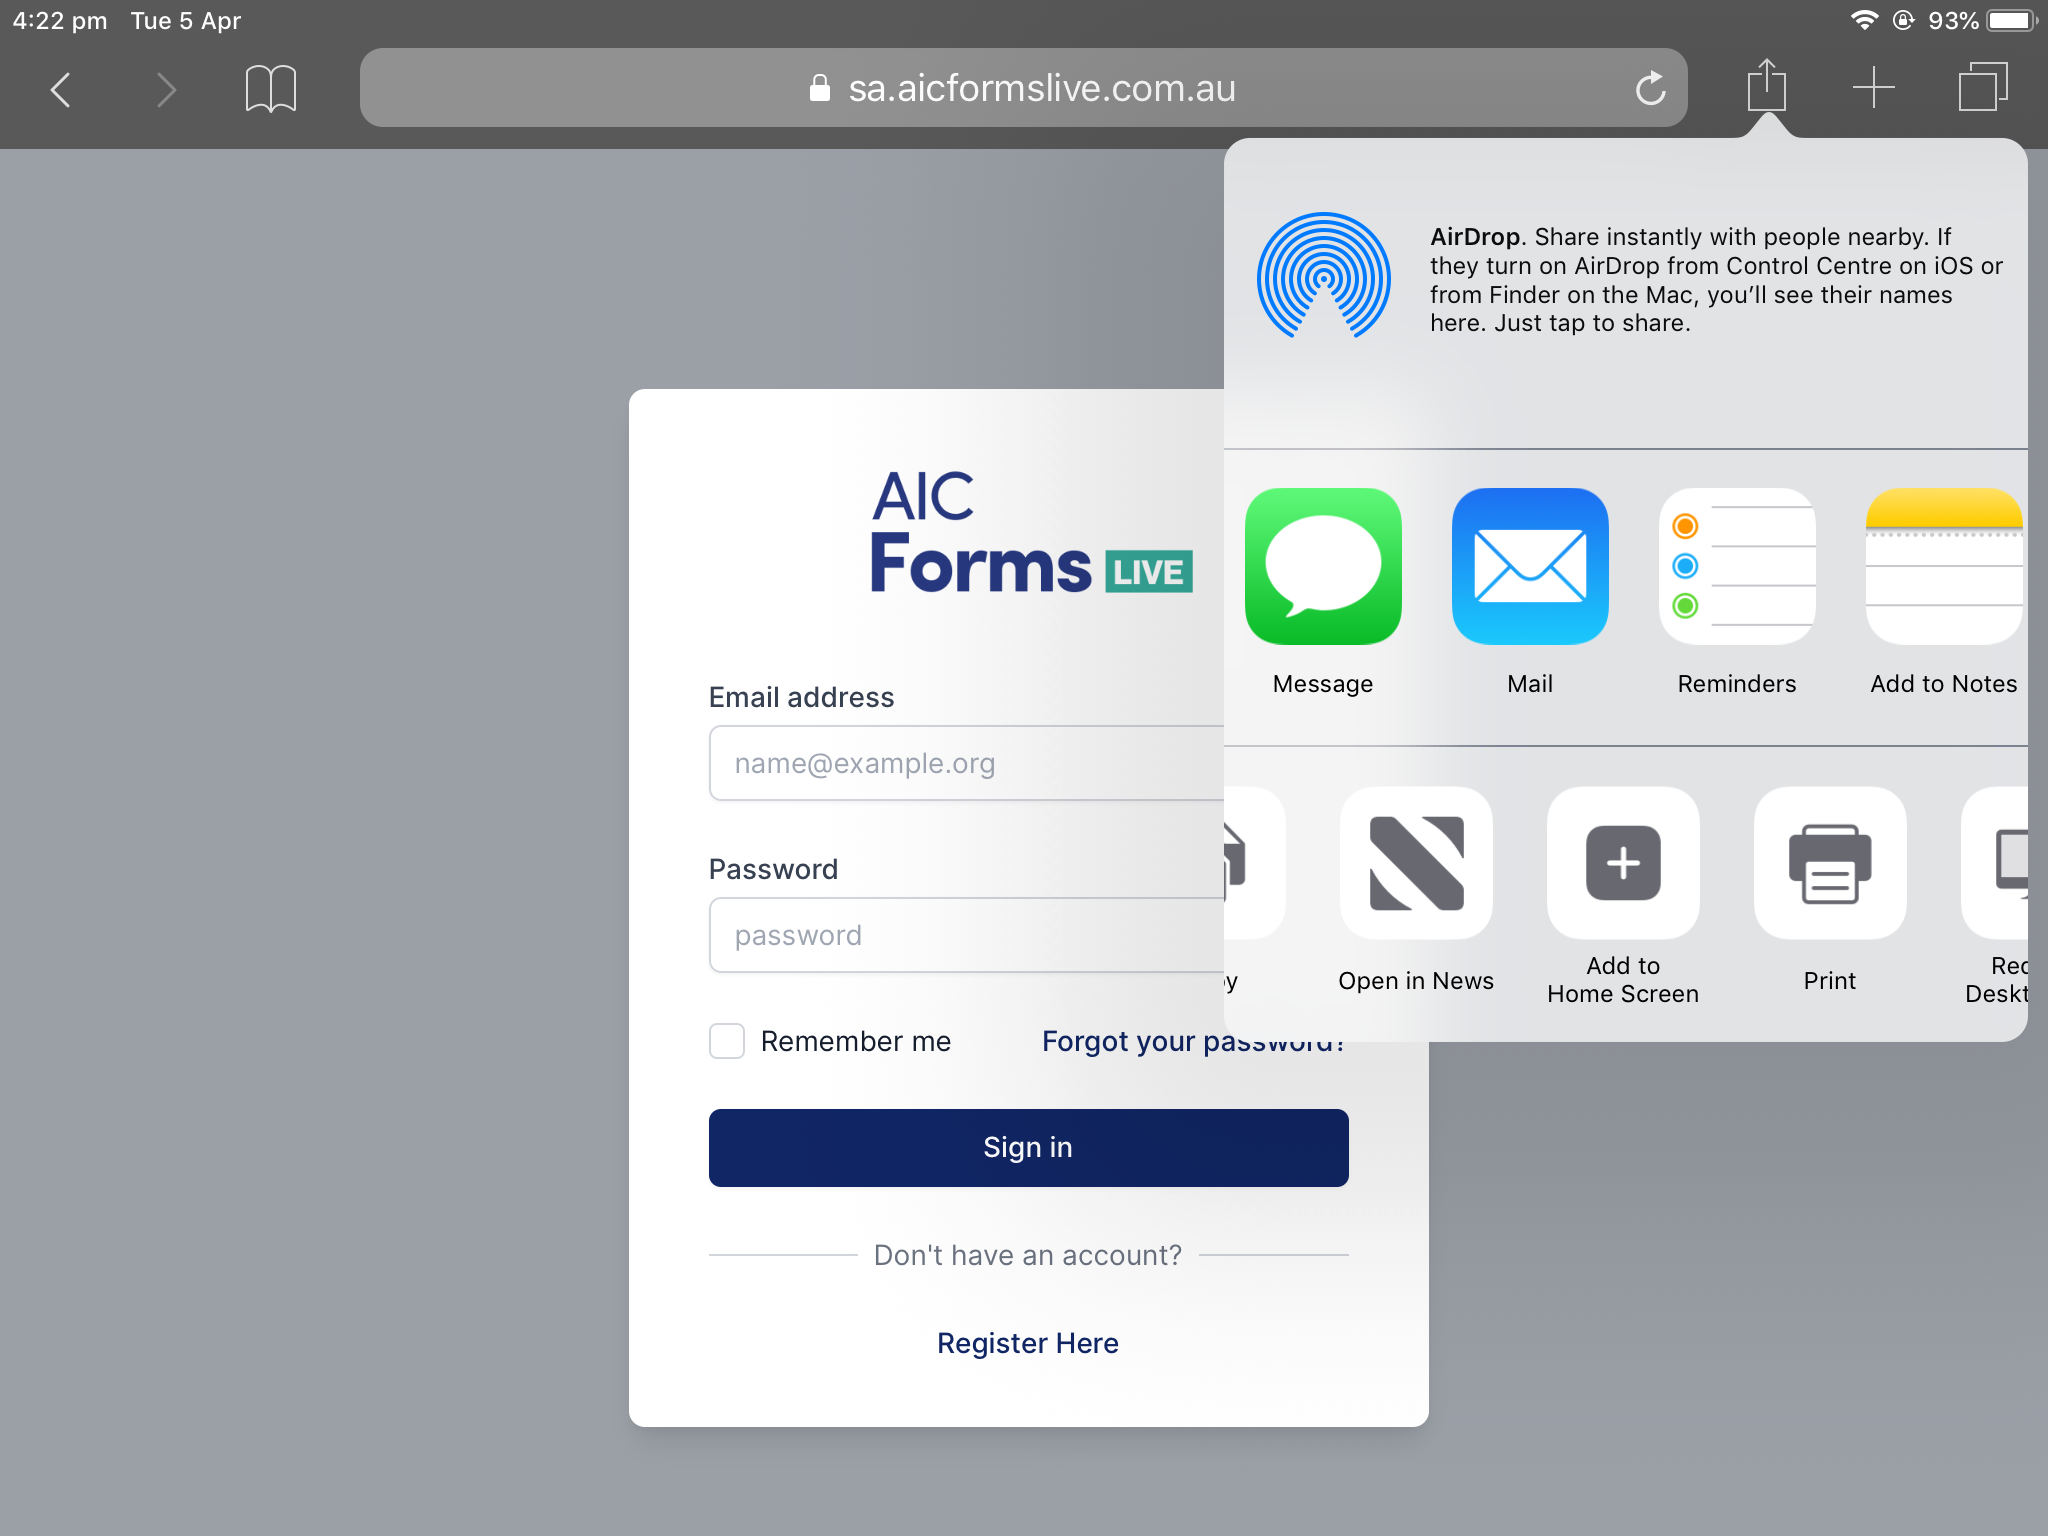Image resolution: width=2048 pixels, height=1536 pixels.
Task: Tap the sa.aicformslive.com.au address bar
Action: (1023, 88)
